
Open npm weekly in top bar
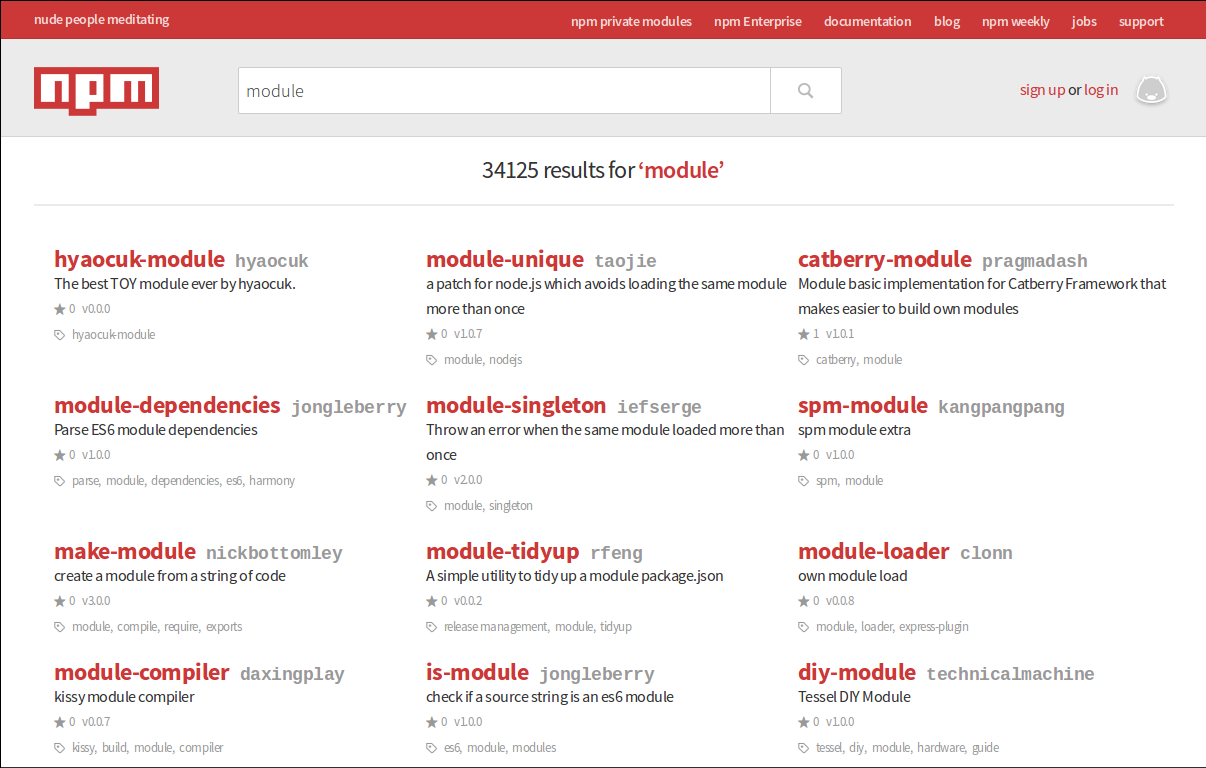tap(1016, 21)
